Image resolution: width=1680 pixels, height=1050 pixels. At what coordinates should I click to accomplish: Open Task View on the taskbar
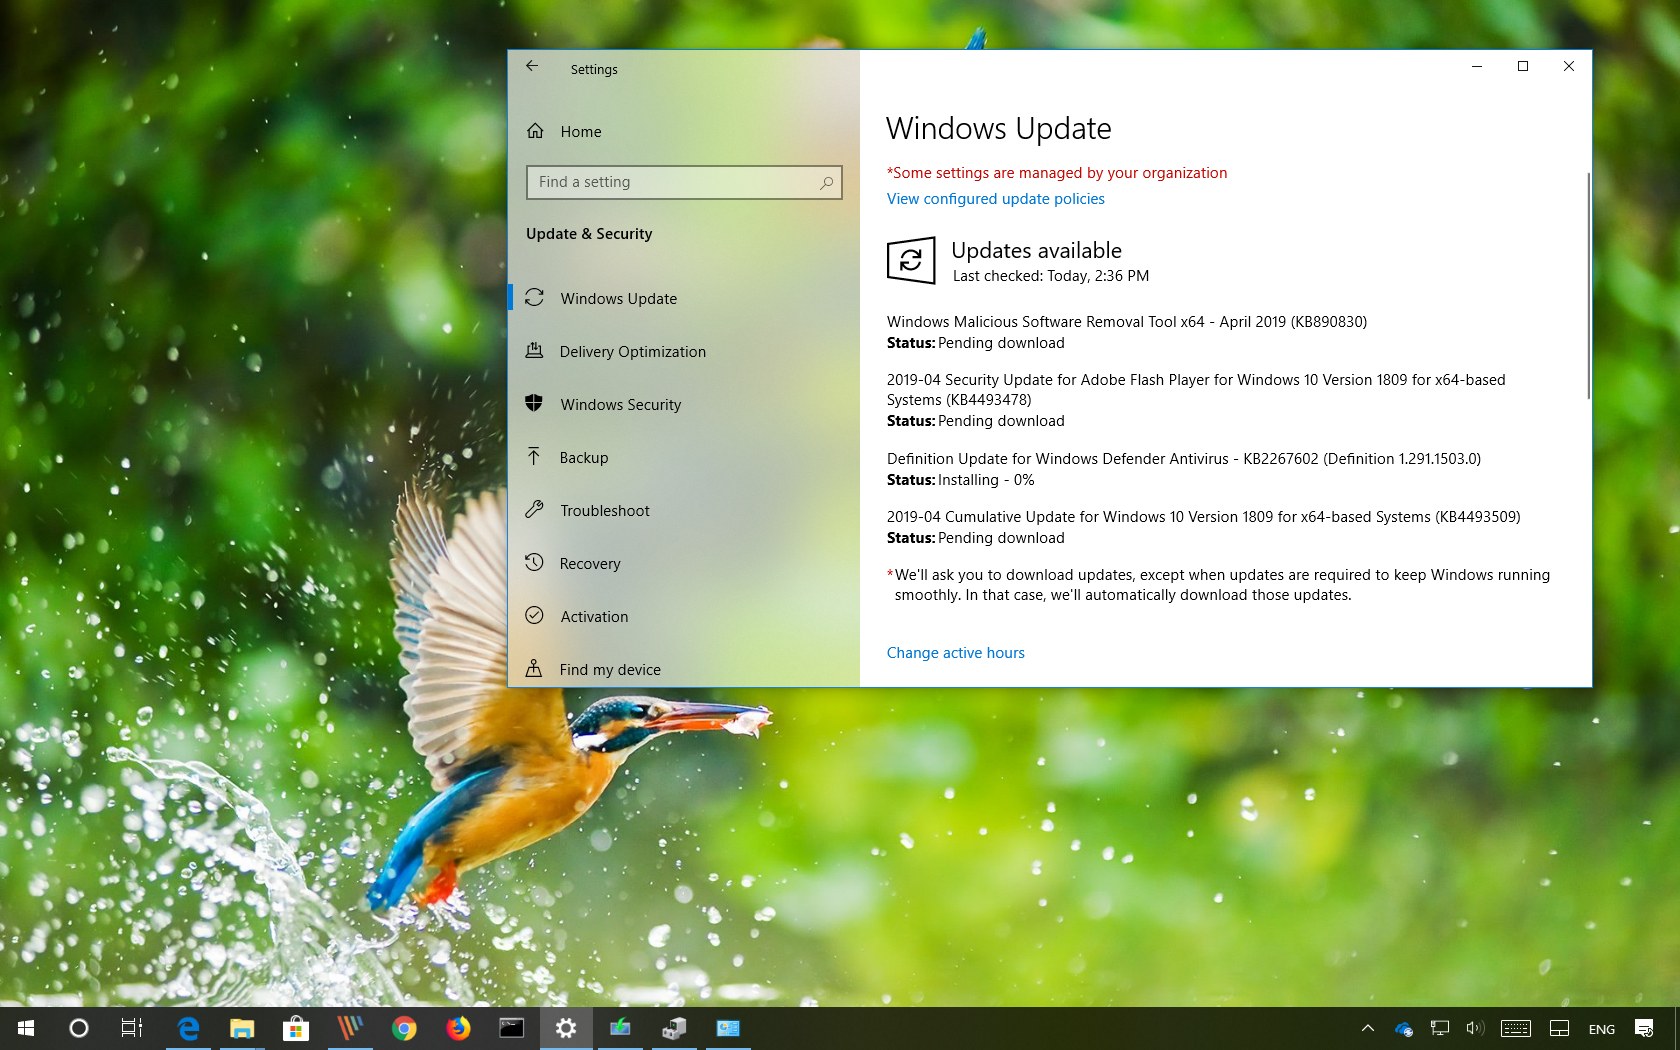(132, 1028)
